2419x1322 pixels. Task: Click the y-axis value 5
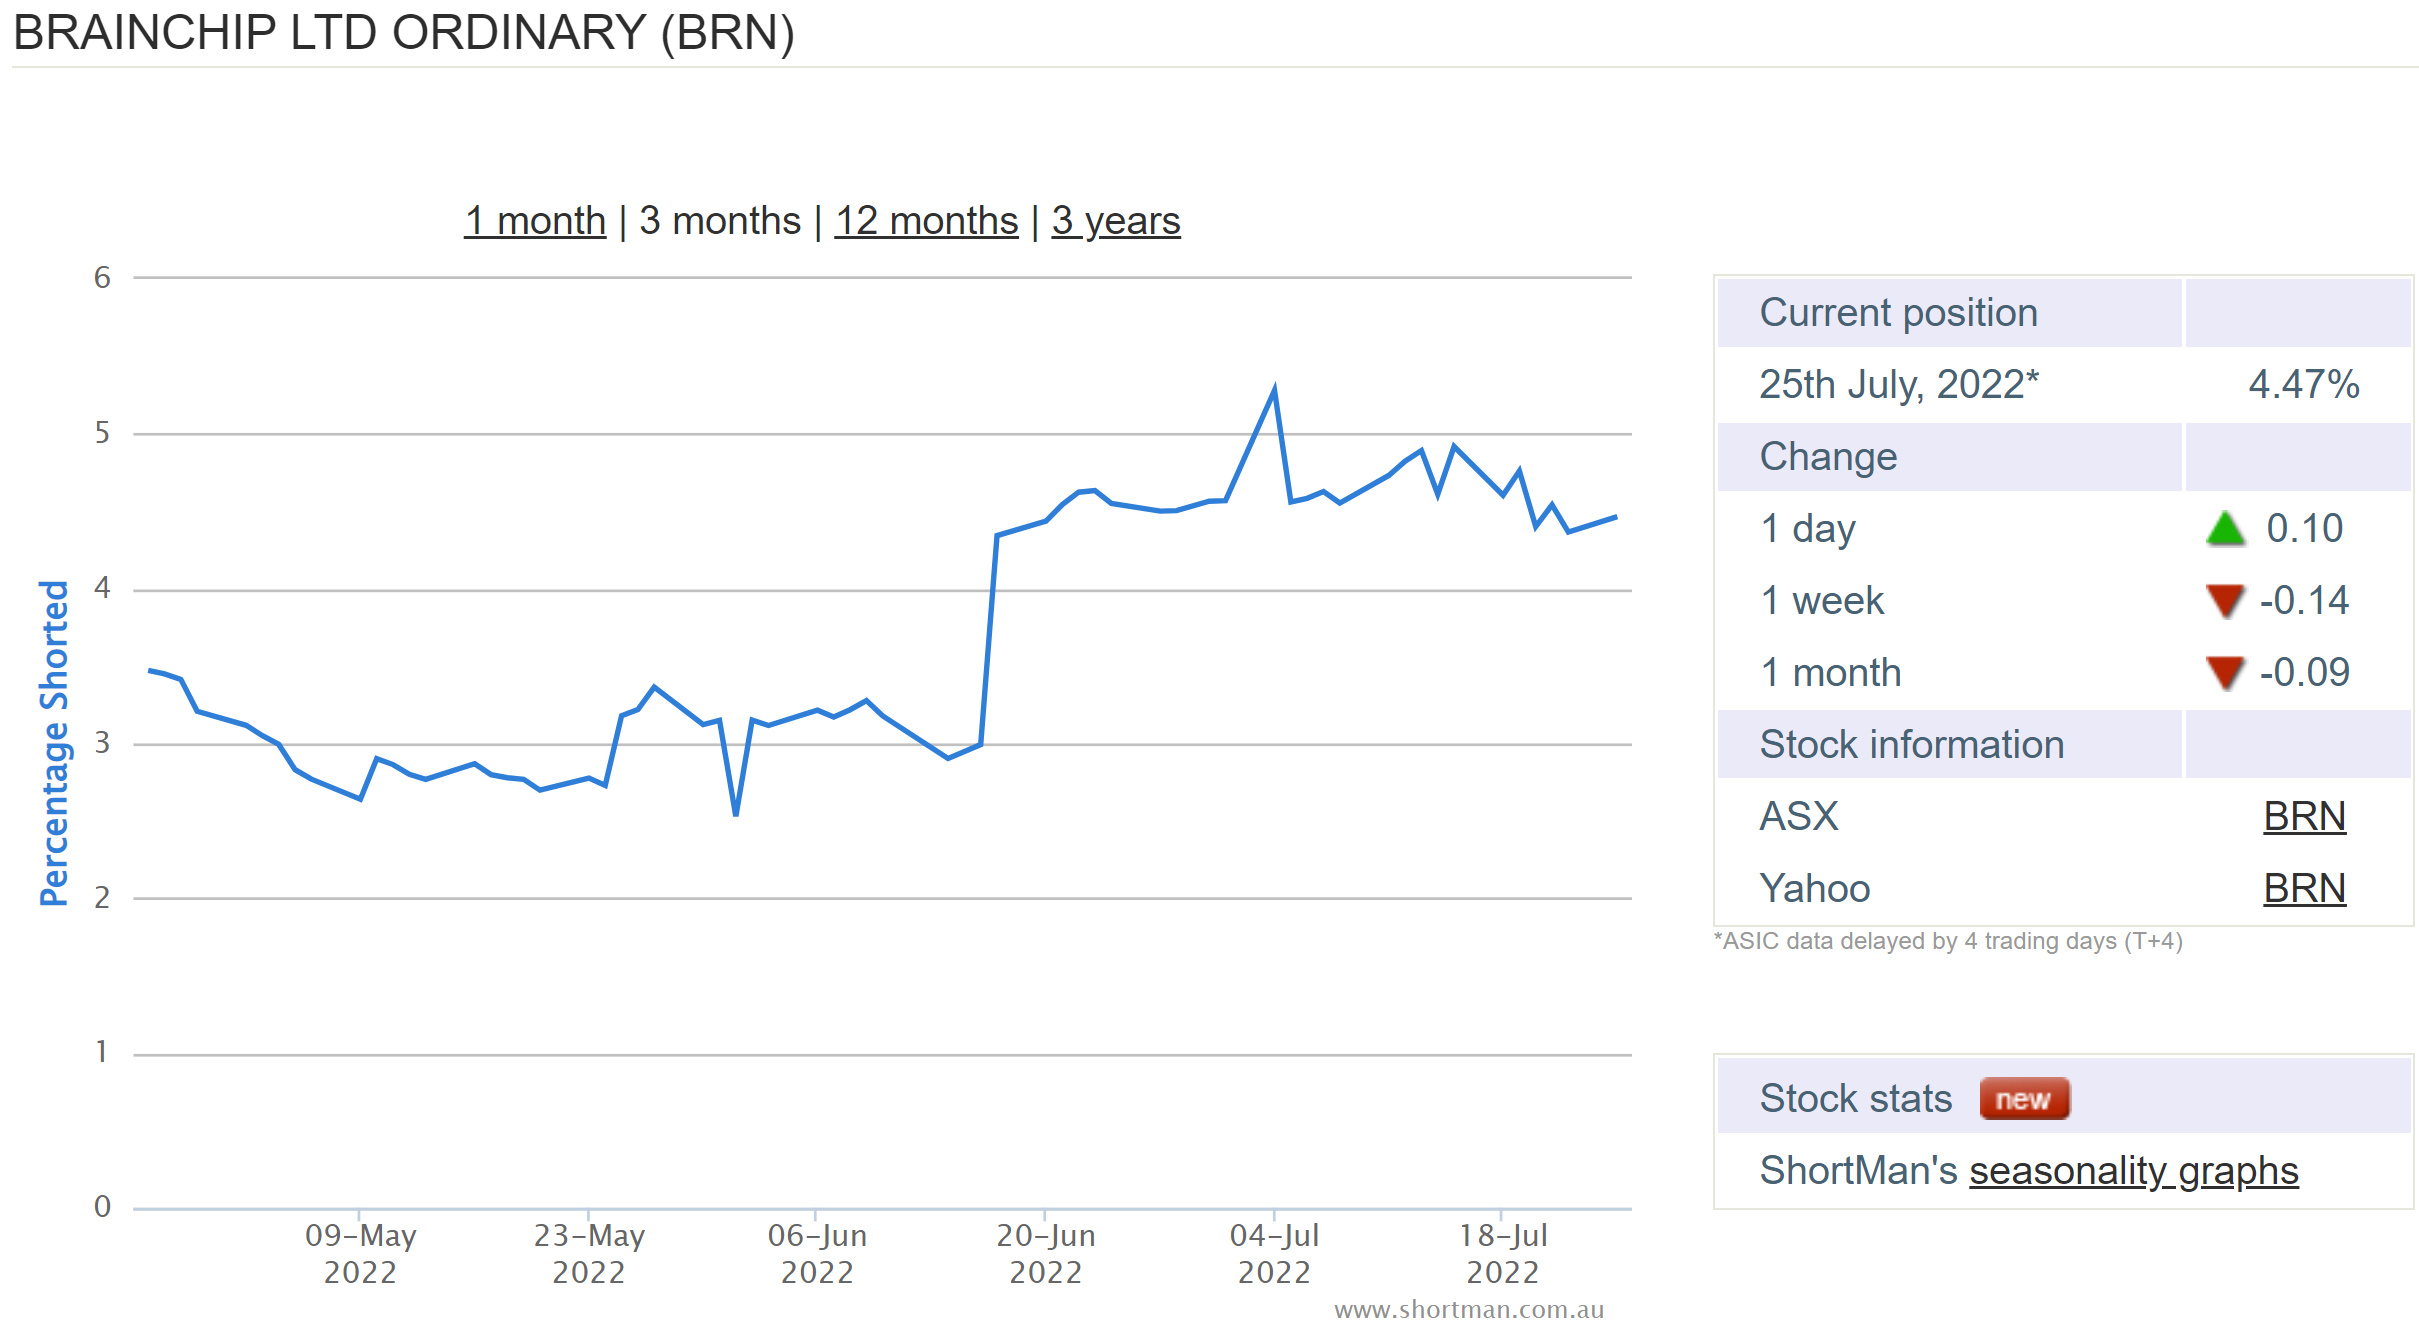coord(102,433)
